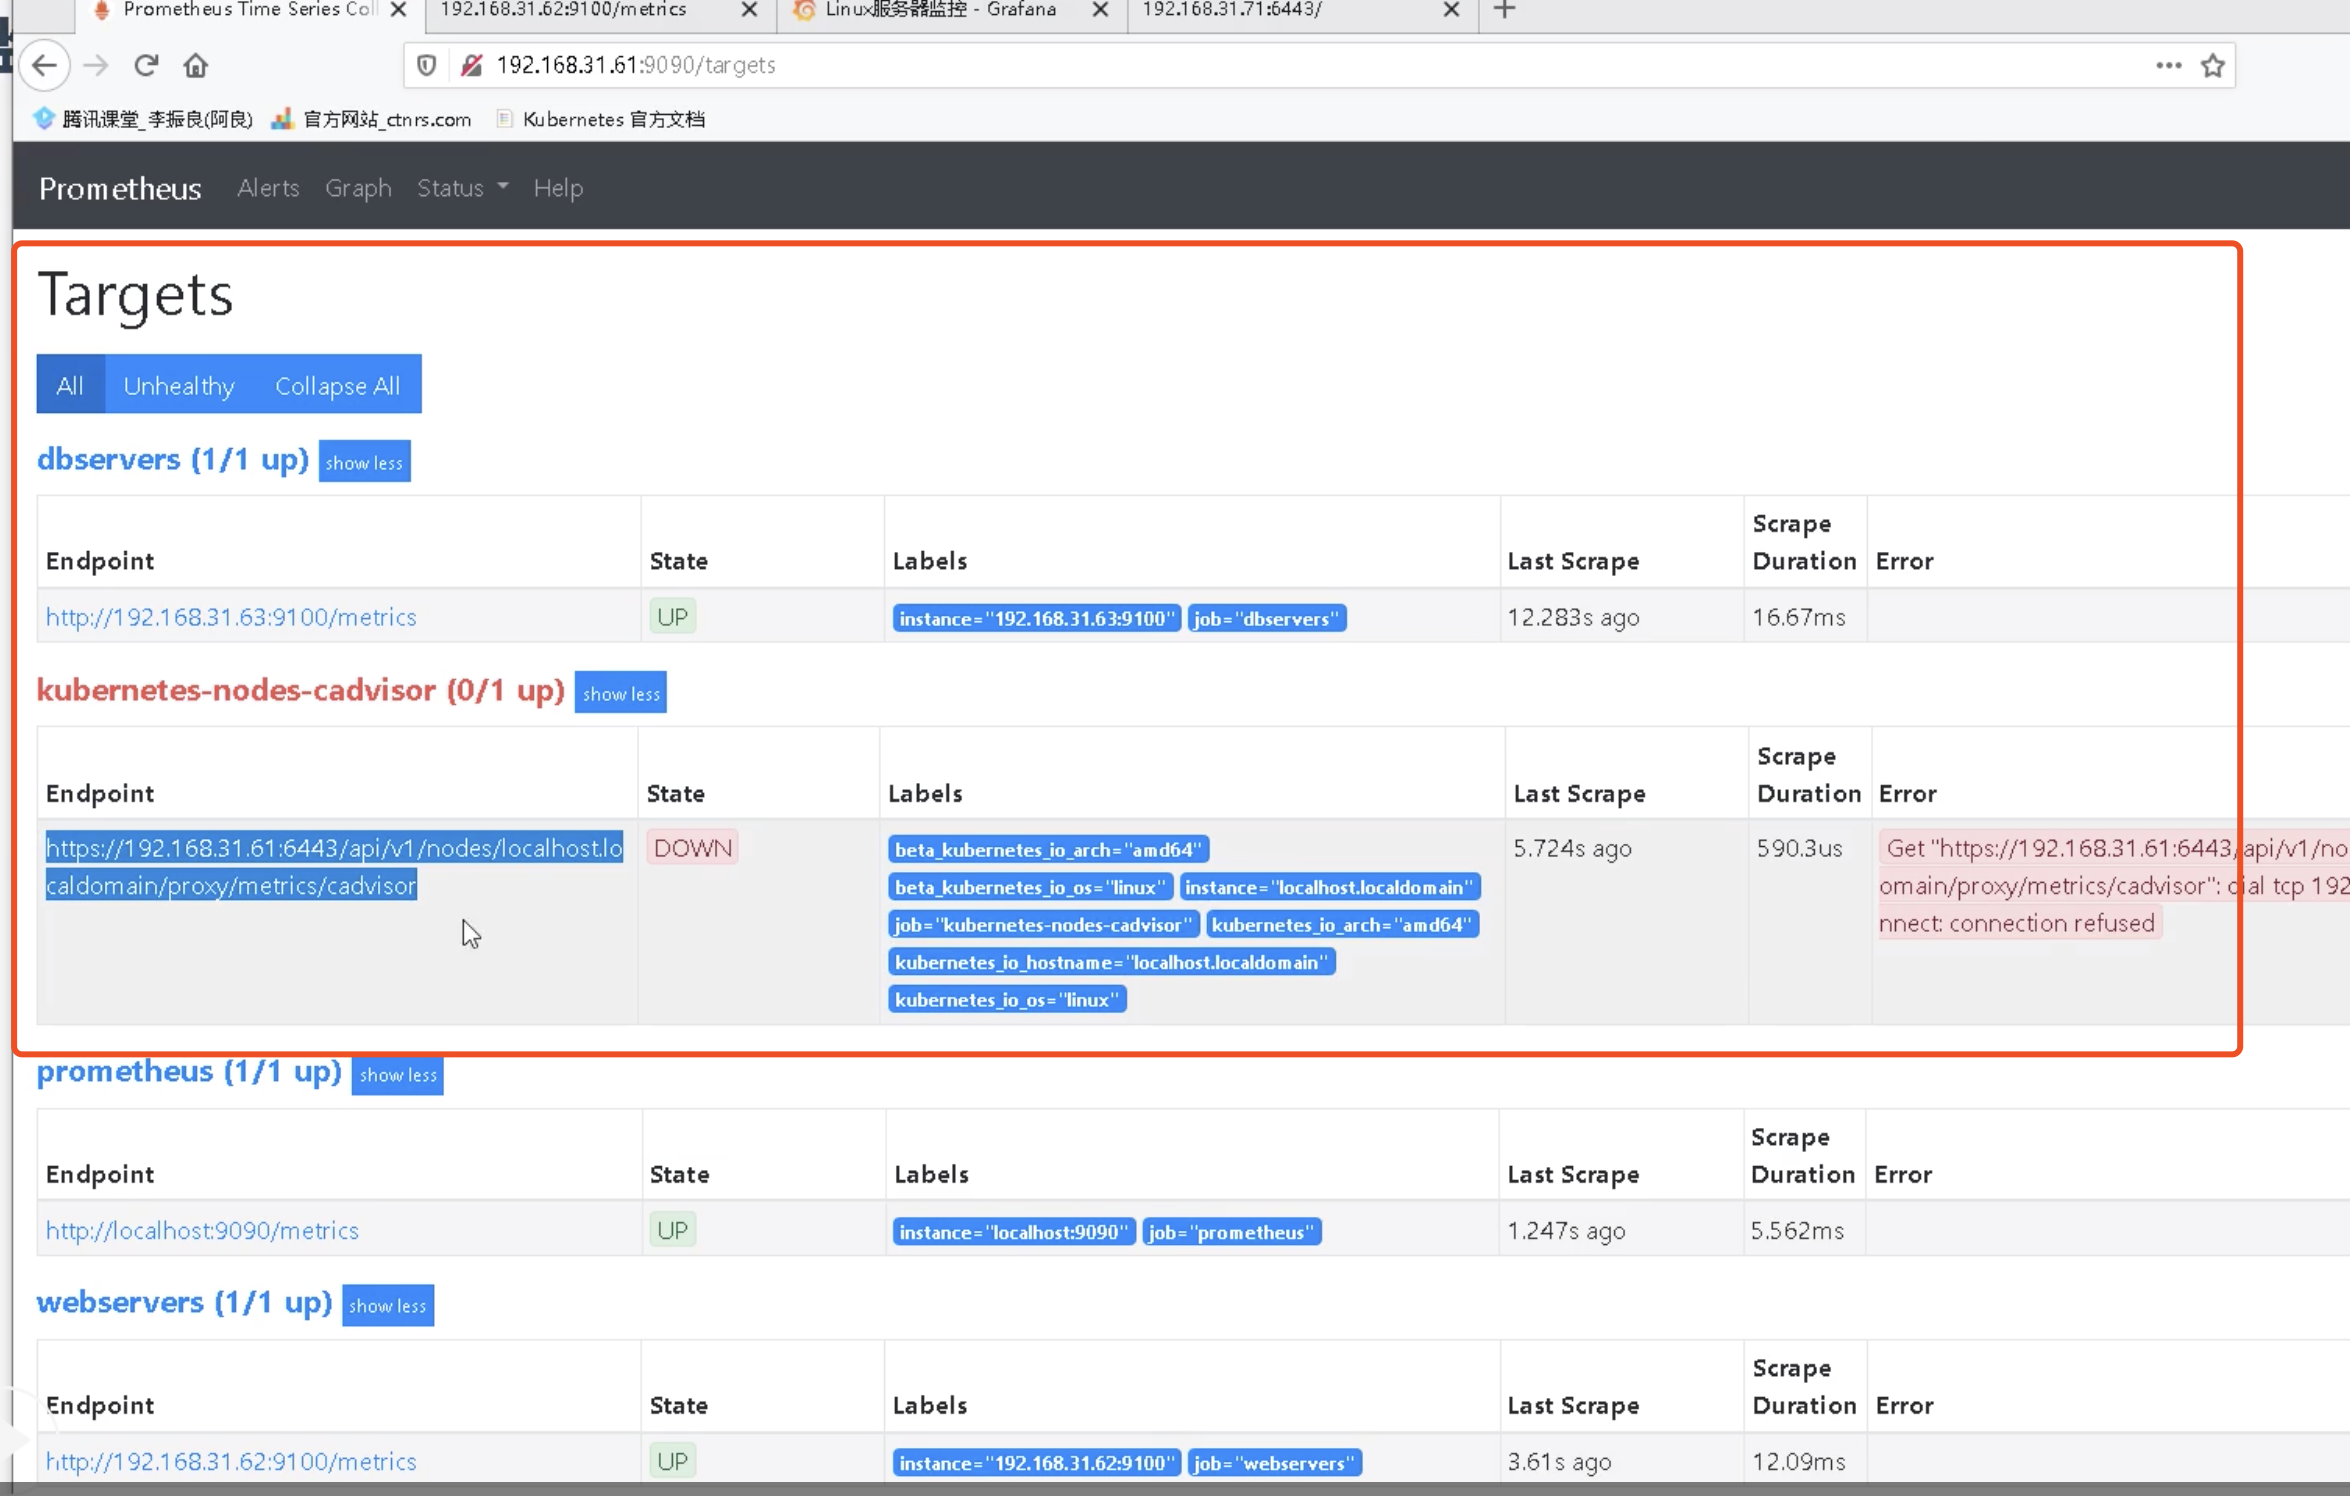Open the Alerts menu item
2350x1496 pixels.
click(x=268, y=188)
